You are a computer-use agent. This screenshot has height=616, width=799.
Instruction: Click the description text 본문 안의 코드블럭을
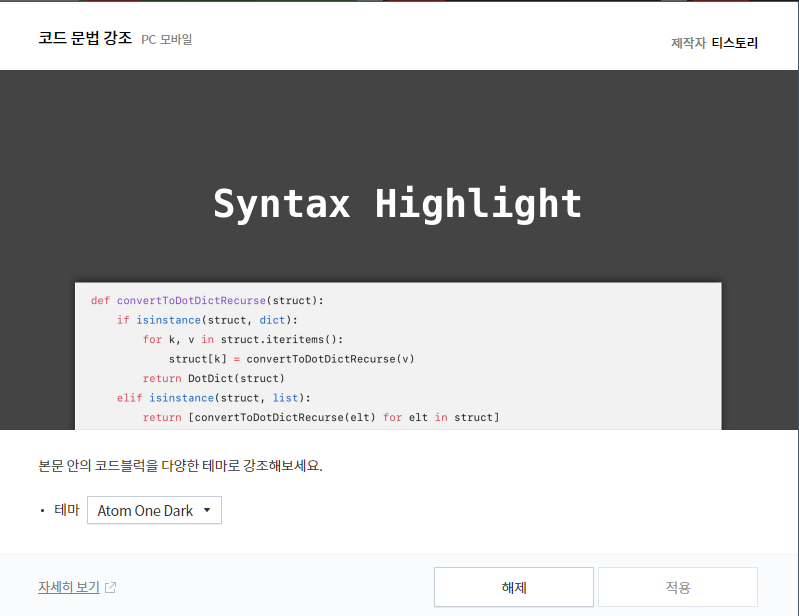(x=98, y=465)
